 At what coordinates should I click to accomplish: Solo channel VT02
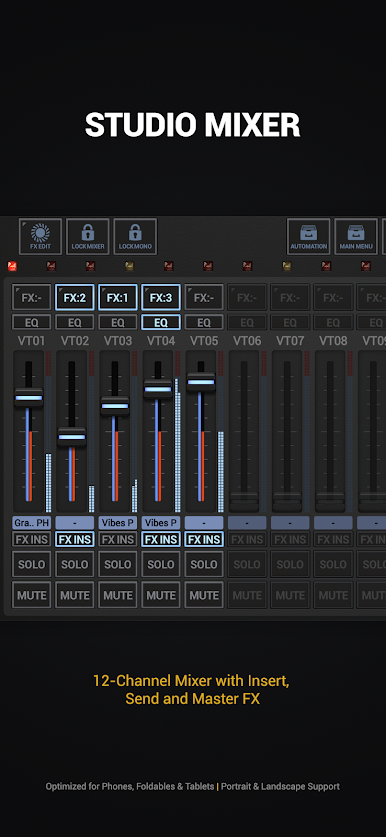click(x=75, y=564)
